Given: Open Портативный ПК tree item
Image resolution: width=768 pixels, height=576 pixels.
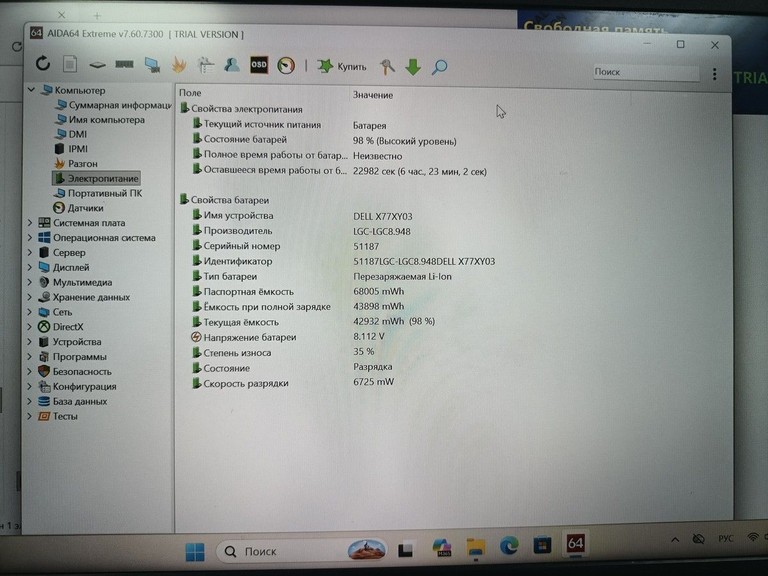Looking at the screenshot, I should [x=98, y=193].
